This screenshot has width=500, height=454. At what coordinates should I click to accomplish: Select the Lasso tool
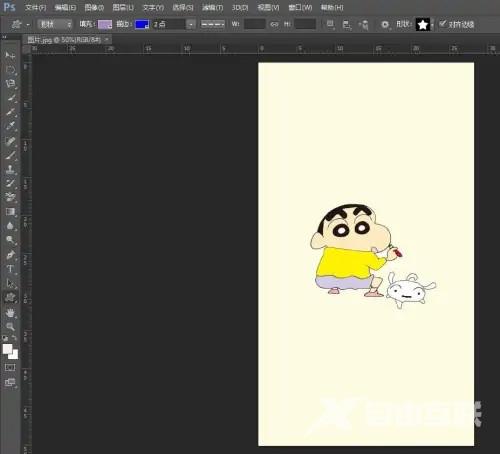coord(10,83)
